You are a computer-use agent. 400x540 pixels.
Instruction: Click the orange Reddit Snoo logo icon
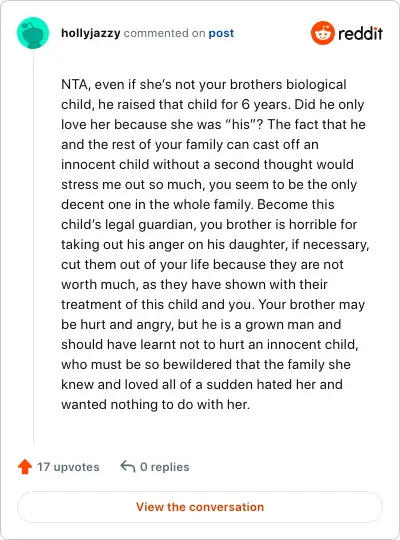point(322,33)
